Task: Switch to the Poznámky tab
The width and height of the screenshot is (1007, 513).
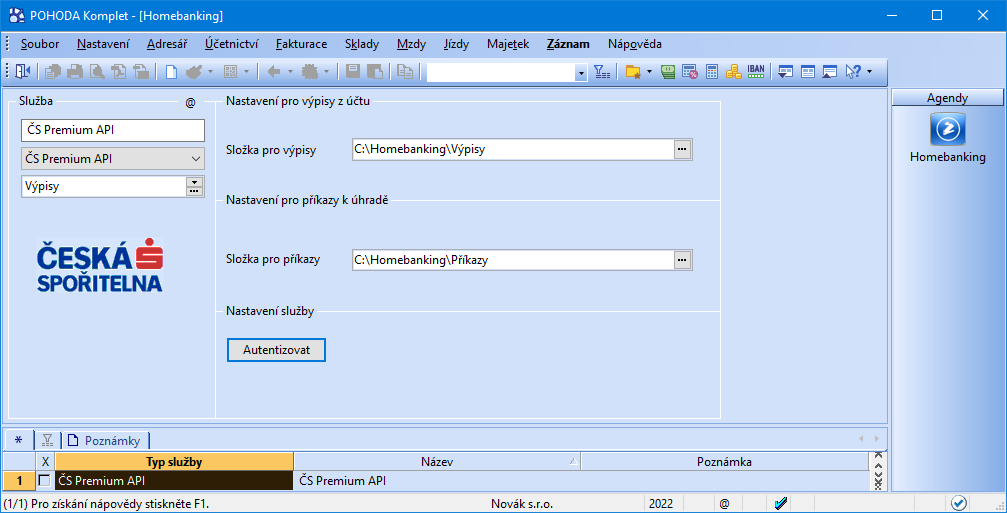Action: [106, 440]
